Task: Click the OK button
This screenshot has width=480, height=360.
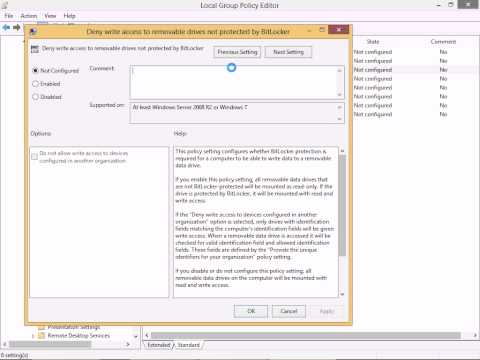Action: tap(251, 311)
